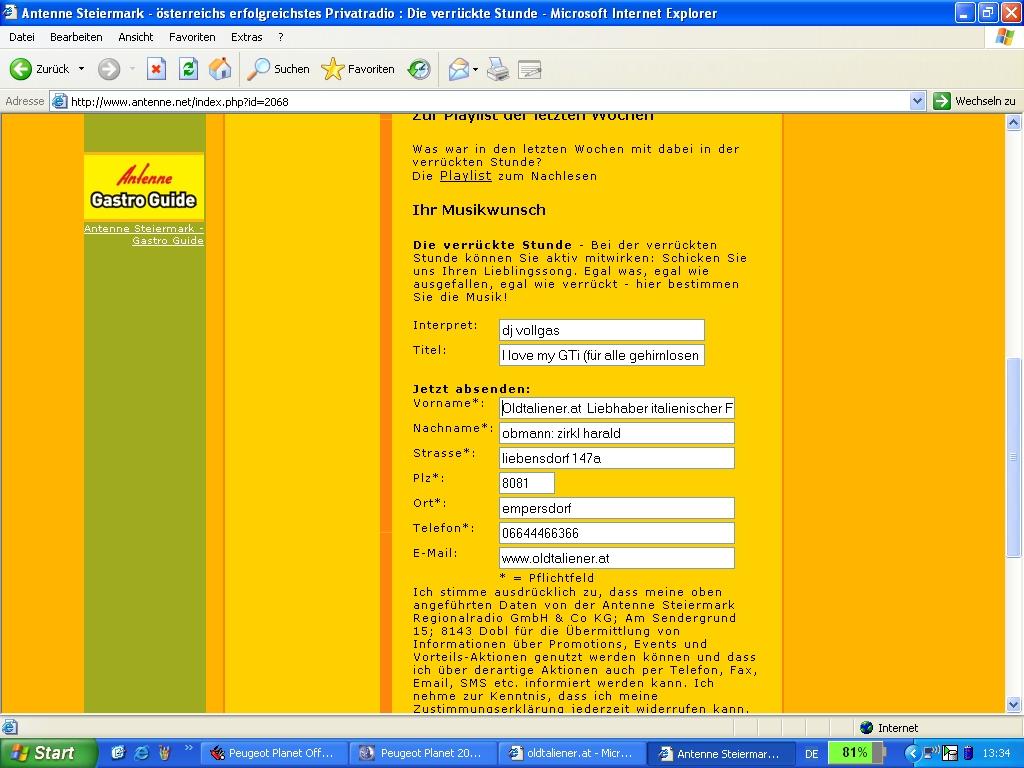1024x768 pixels.
Task: Click the Internet security zone indicator
Action: pyautogui.click(x=889, y=728)
